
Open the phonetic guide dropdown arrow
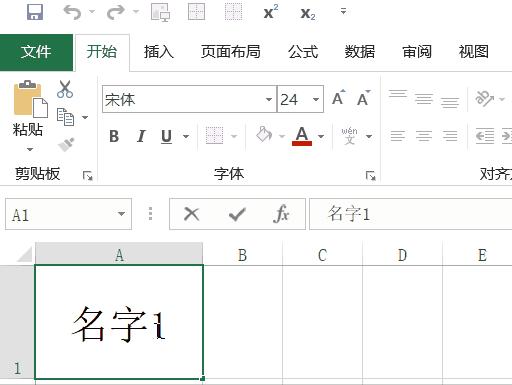pos(369,136)
